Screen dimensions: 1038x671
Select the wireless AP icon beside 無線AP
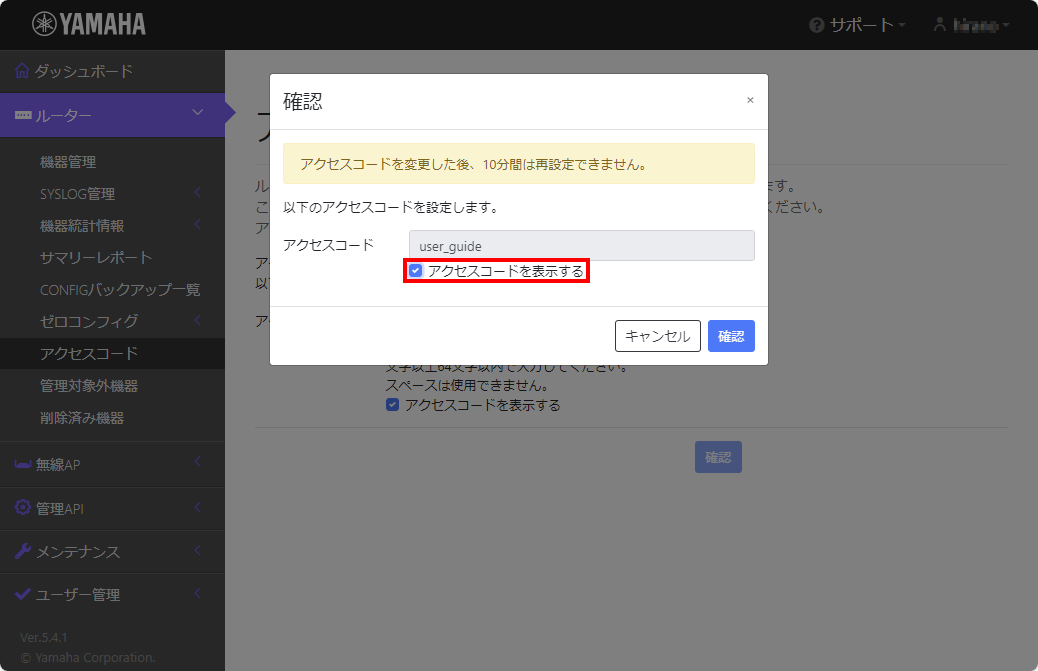point(24,464)
